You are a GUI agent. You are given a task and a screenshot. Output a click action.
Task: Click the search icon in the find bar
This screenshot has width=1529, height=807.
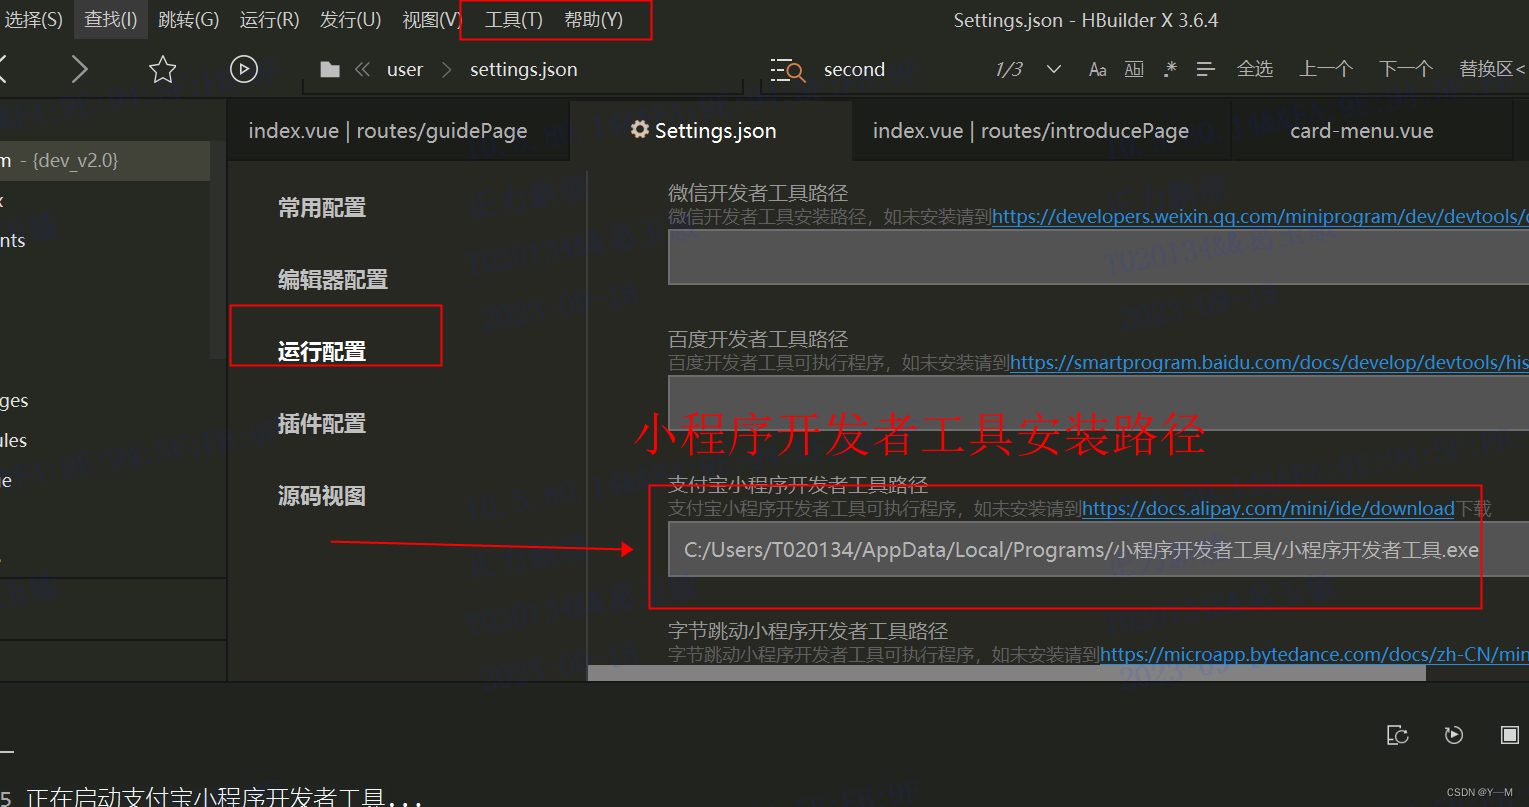788,69
